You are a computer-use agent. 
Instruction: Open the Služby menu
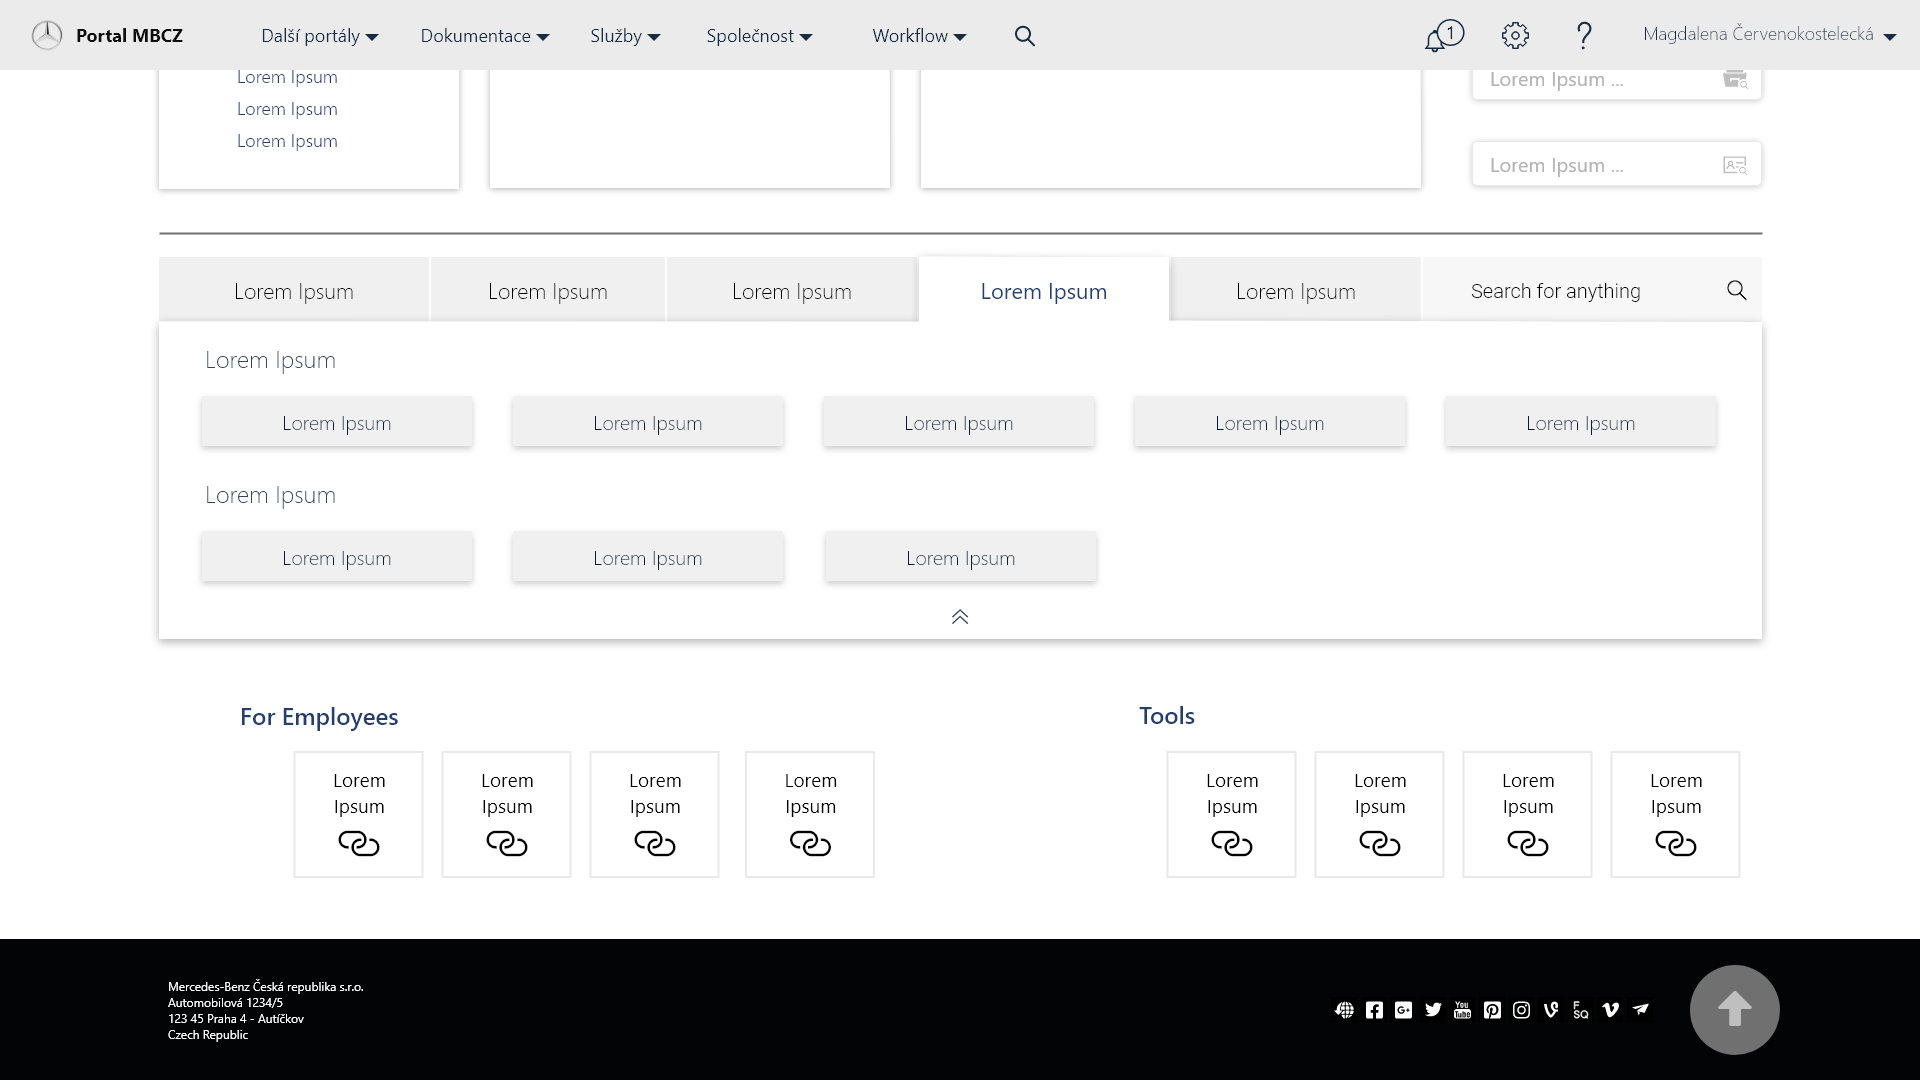point(625,36)
